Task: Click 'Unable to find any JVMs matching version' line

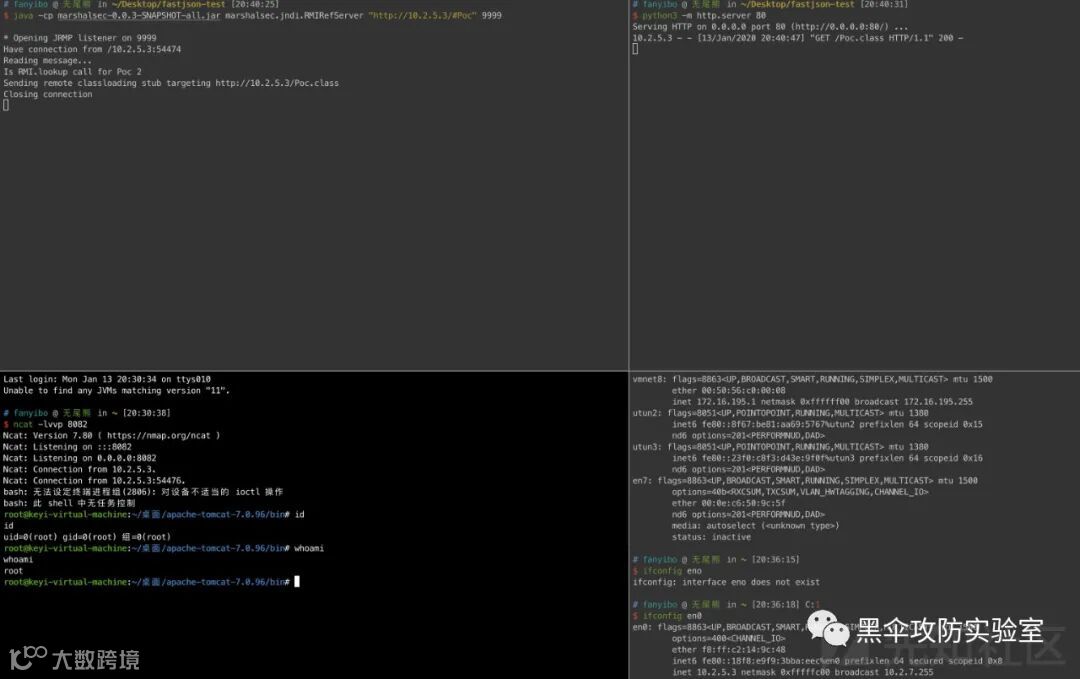Action: (x=116, y=390)
